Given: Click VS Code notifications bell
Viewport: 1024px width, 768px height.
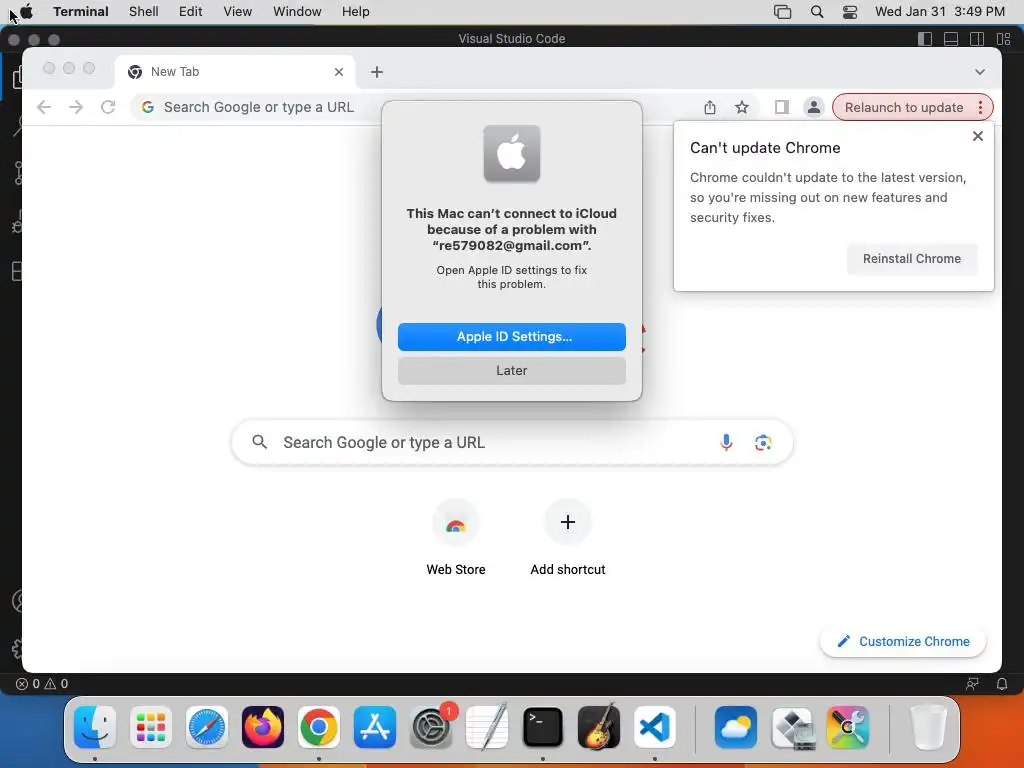Looking at the screenshot, I should point(1002,684).
